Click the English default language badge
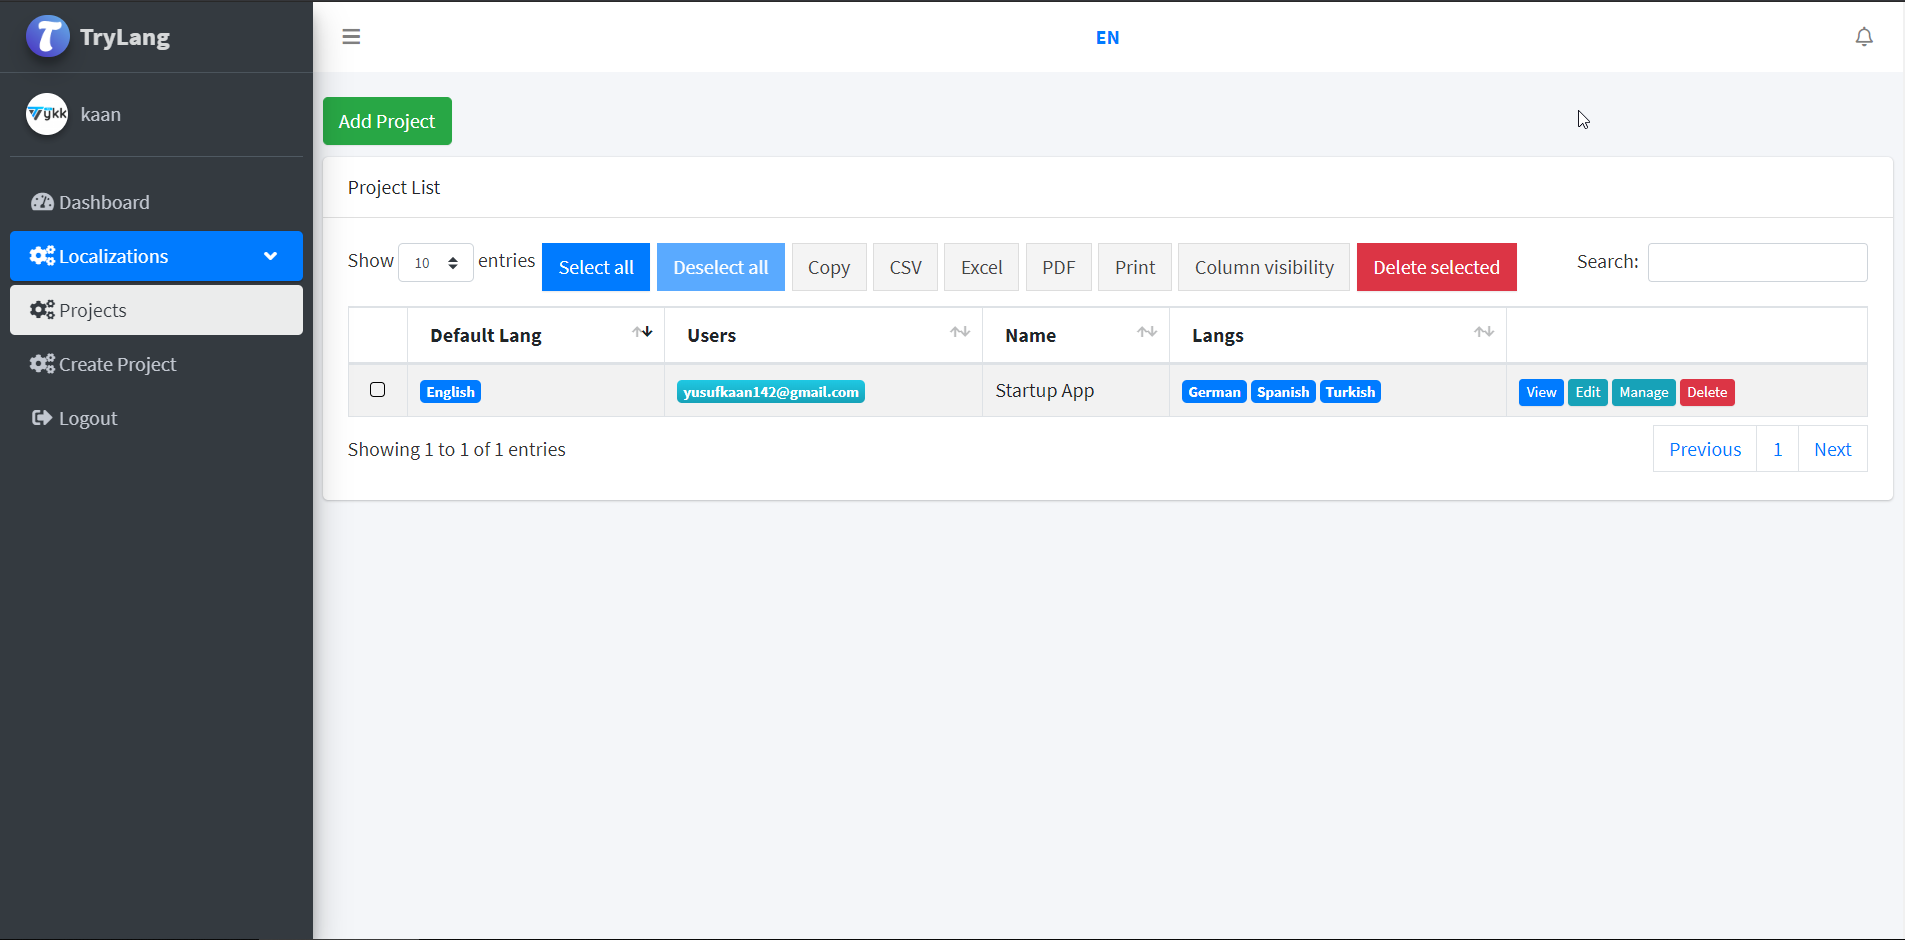This screenshot has width=1905, height=940. coord(450,392)
